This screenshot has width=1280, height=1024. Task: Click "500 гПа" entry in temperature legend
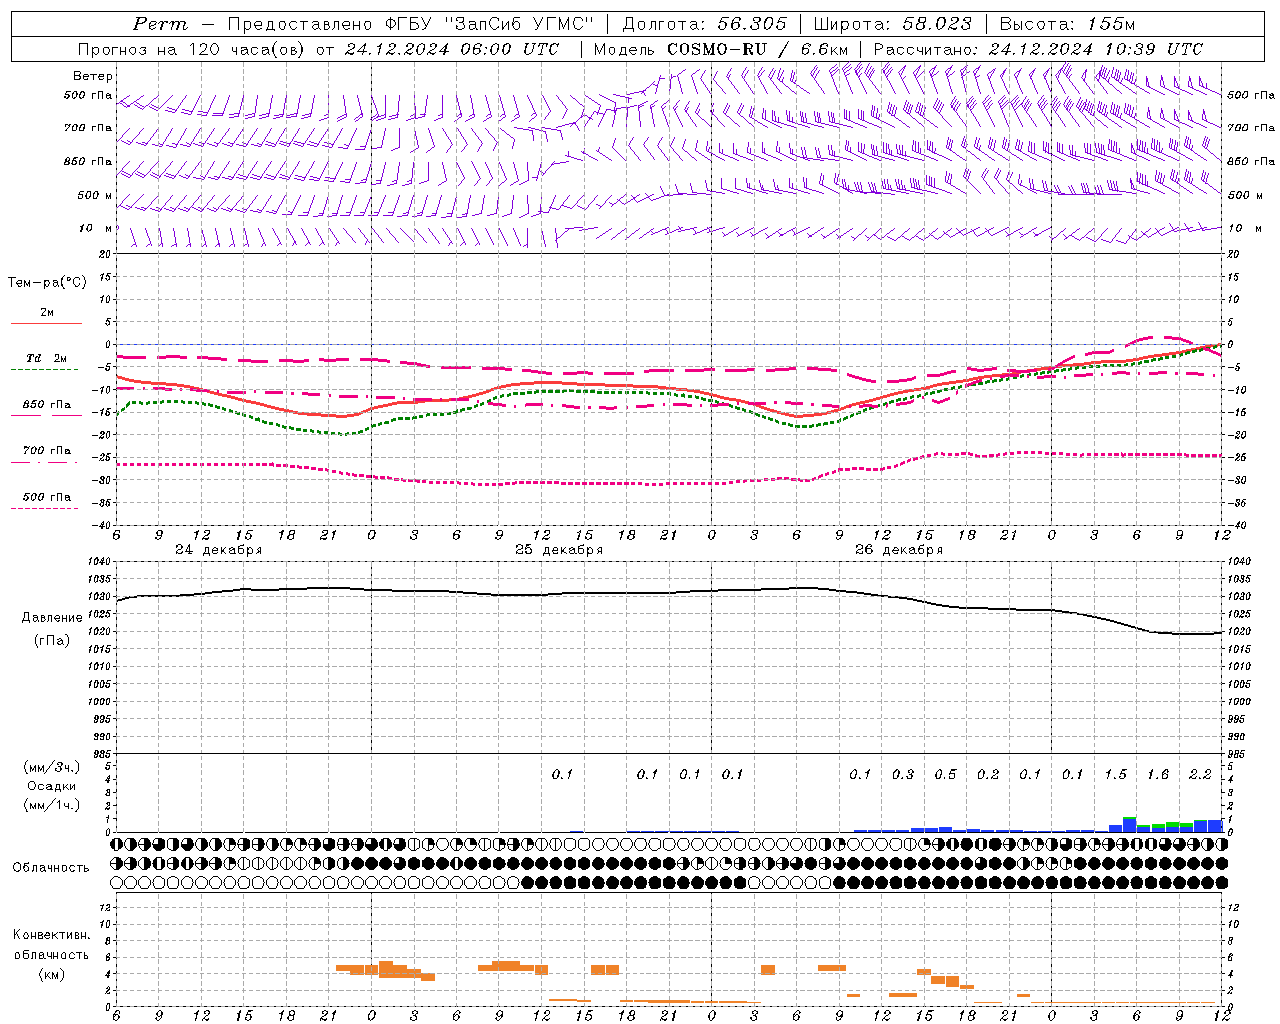click(47, 497)
